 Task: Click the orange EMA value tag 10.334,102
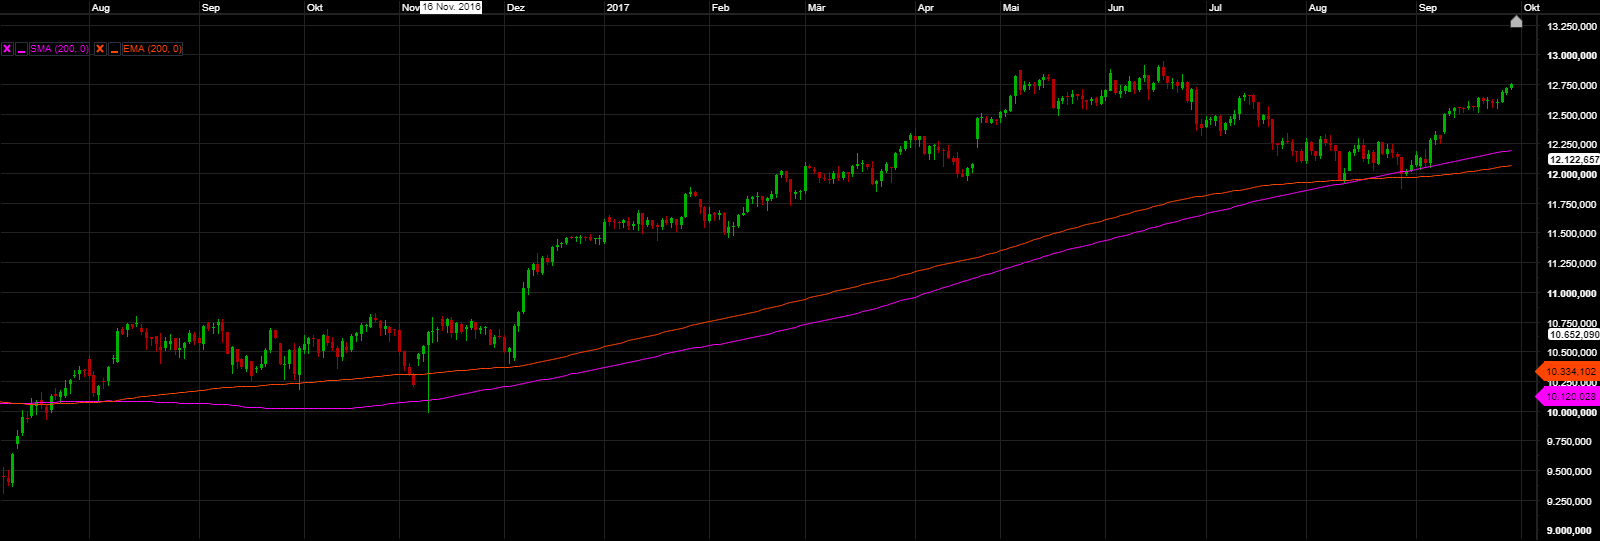point(1570,372)
